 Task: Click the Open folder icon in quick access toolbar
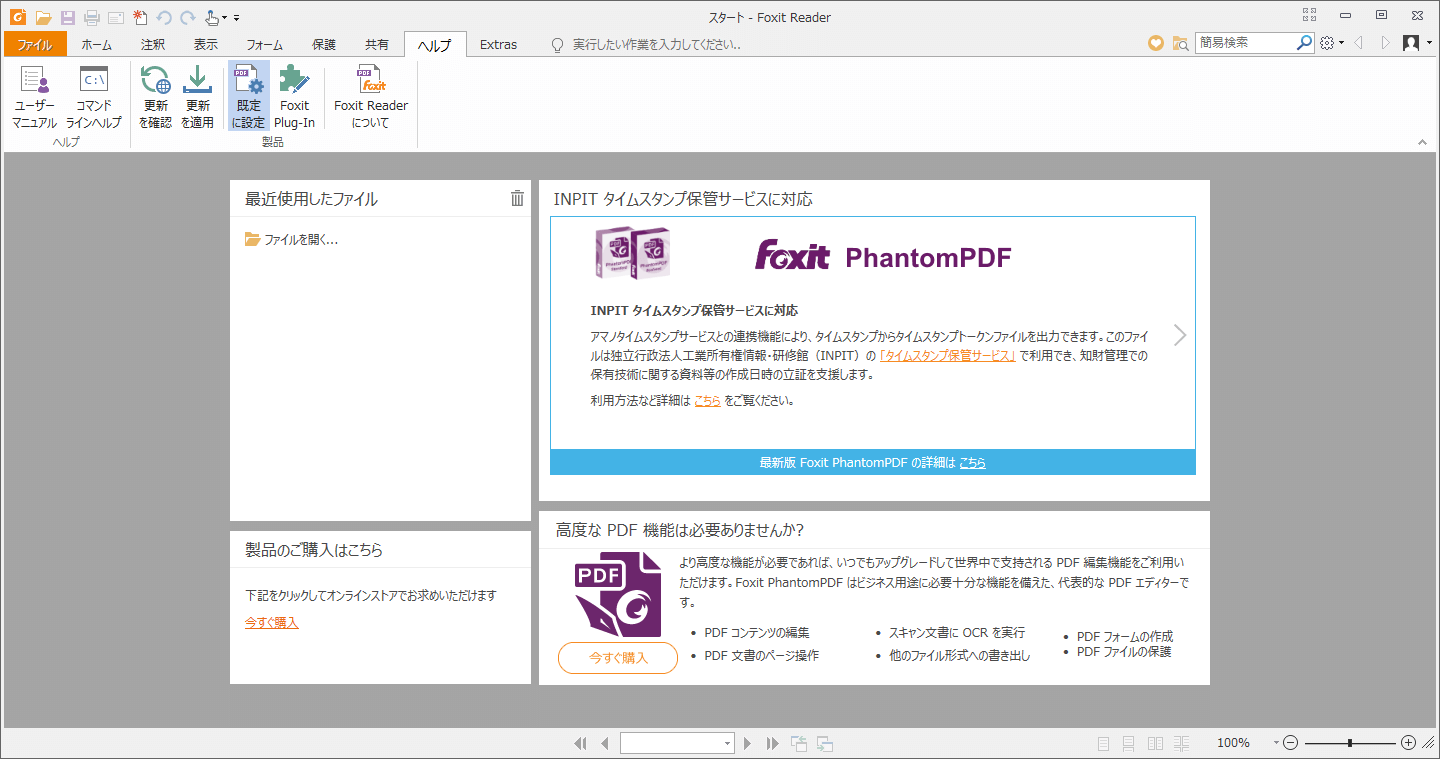43,17
